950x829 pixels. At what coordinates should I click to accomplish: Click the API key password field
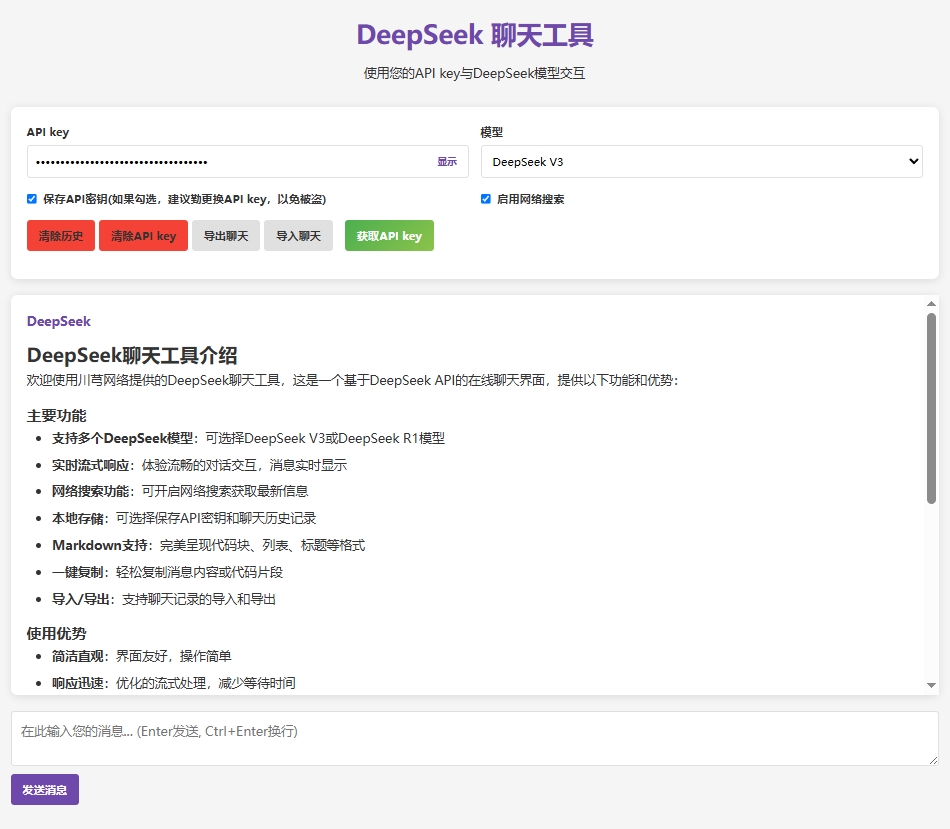click(x=247, y=161)
